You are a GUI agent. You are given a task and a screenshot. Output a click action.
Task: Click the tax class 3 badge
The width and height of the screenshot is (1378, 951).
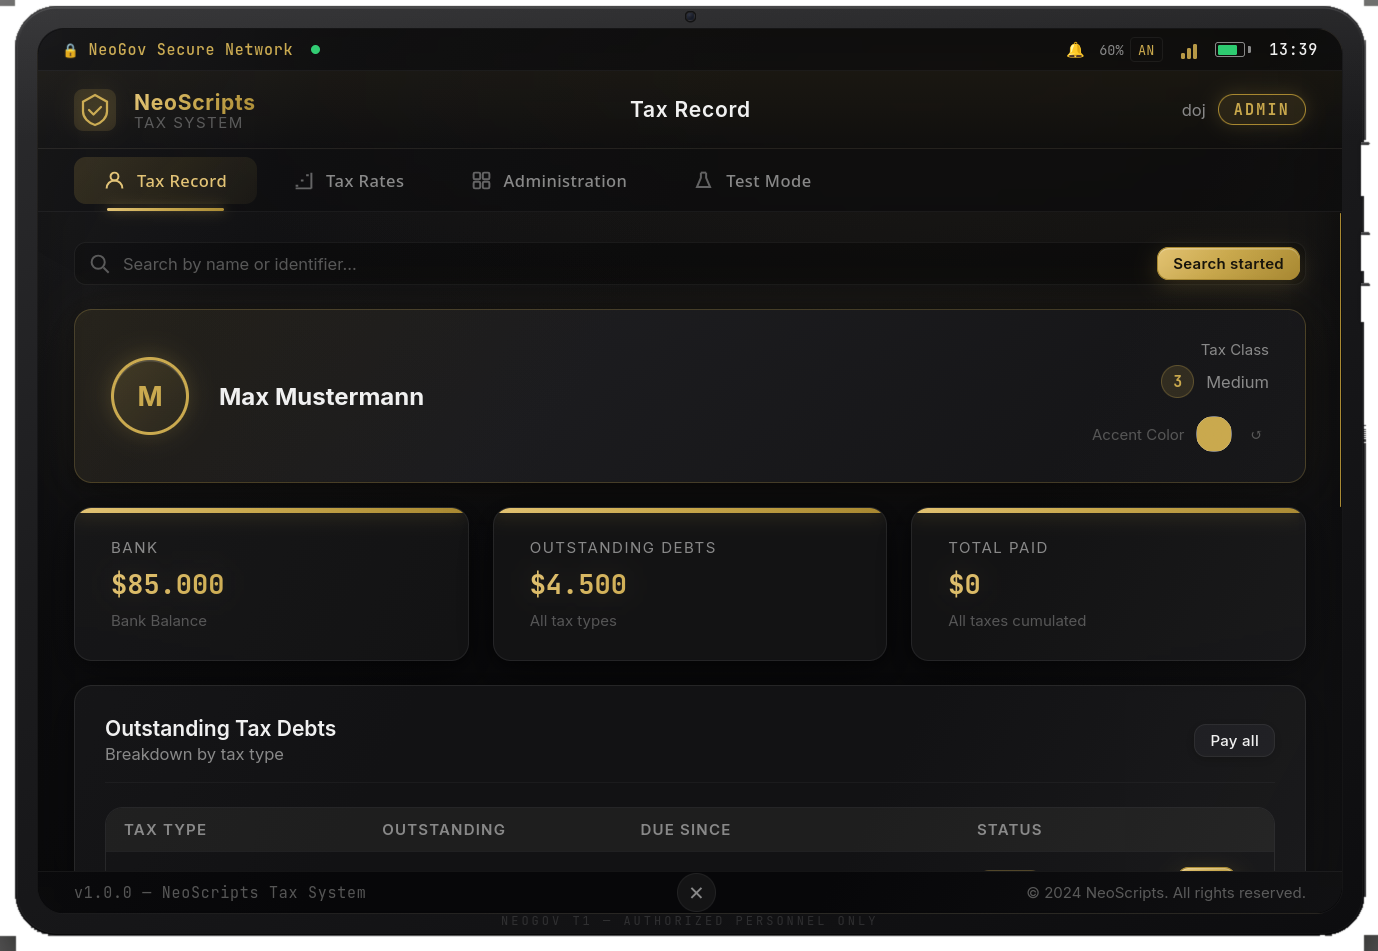[x=1177, y=381]
